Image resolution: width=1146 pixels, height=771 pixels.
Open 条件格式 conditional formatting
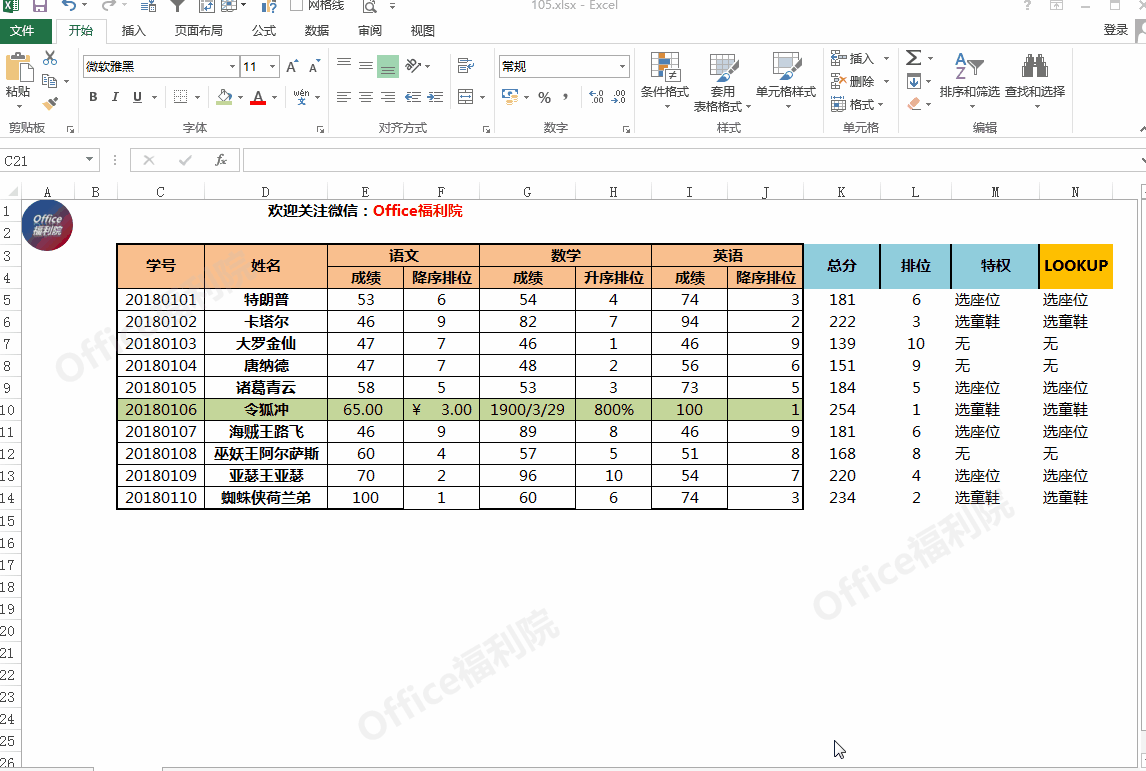click(x=665, y=81)
